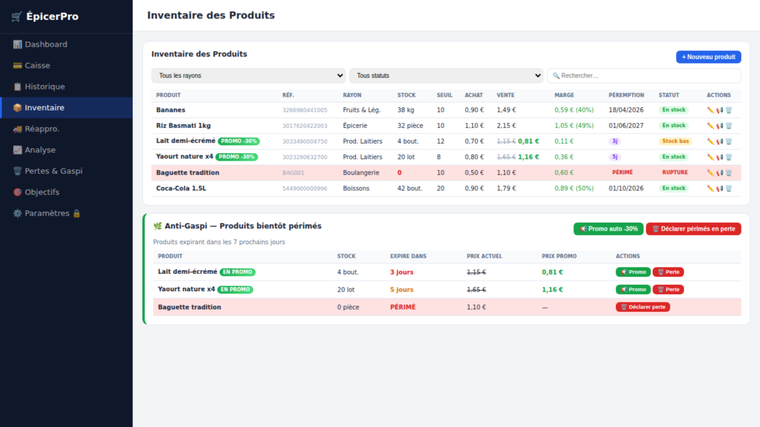Click the '+ Nouveau produit' button
Screen dimensions: 760x427
tap(708, 57)
